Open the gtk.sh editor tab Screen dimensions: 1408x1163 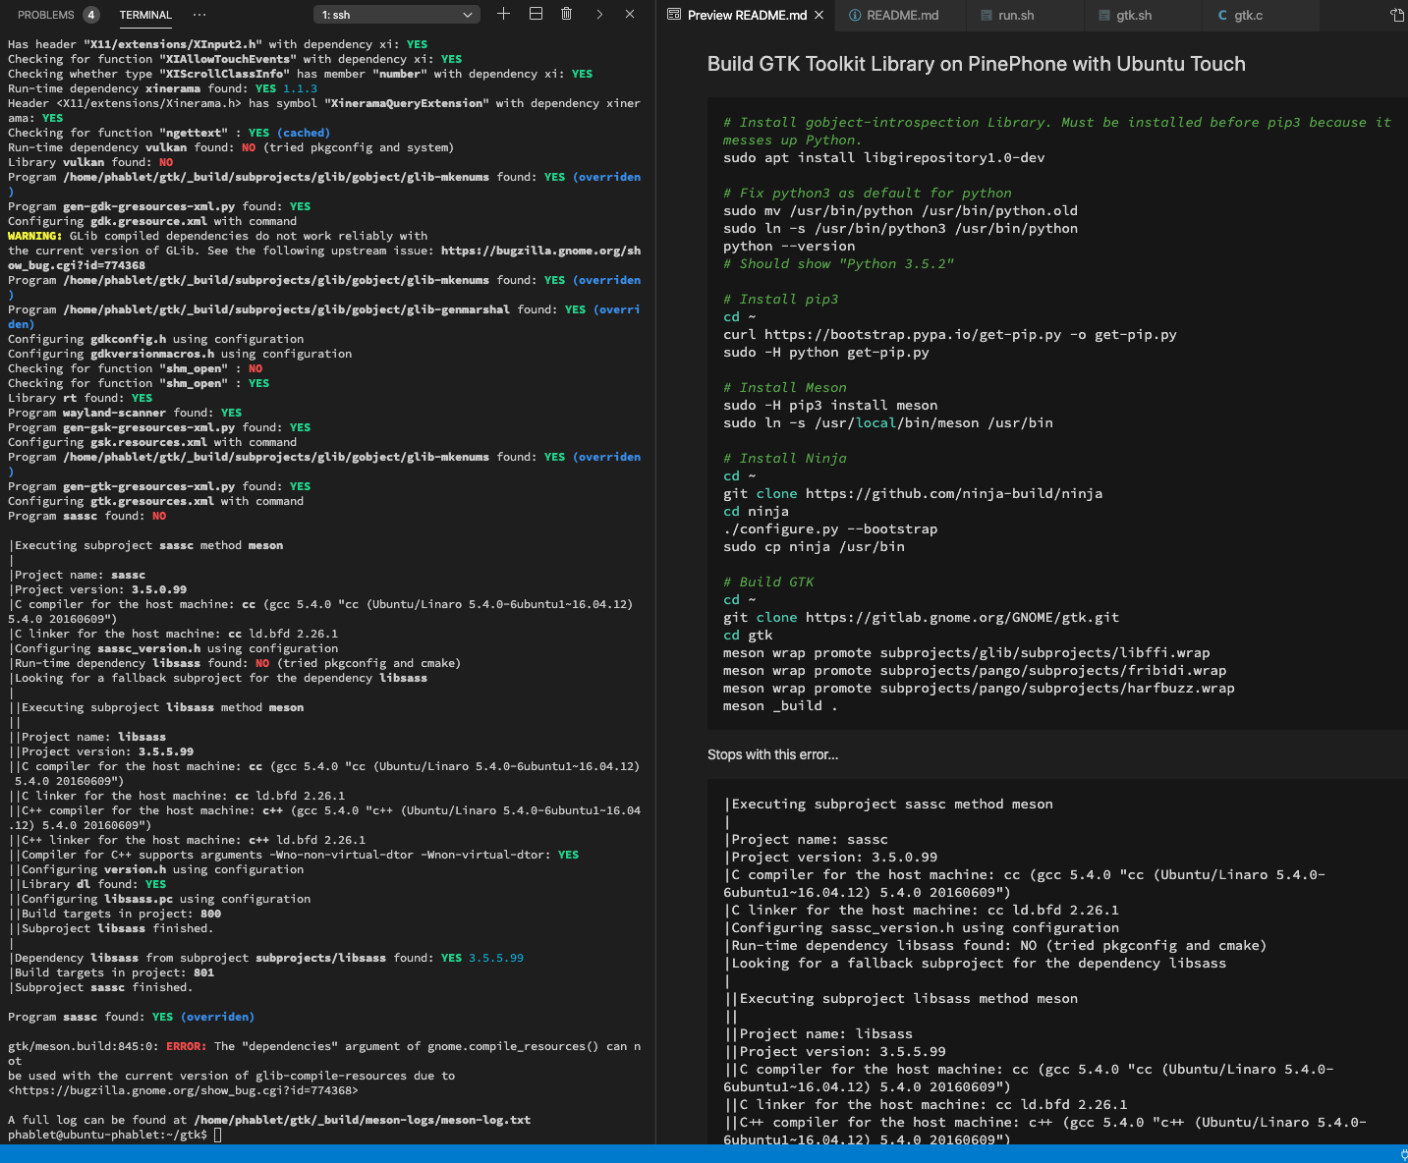click(1133, 15)
